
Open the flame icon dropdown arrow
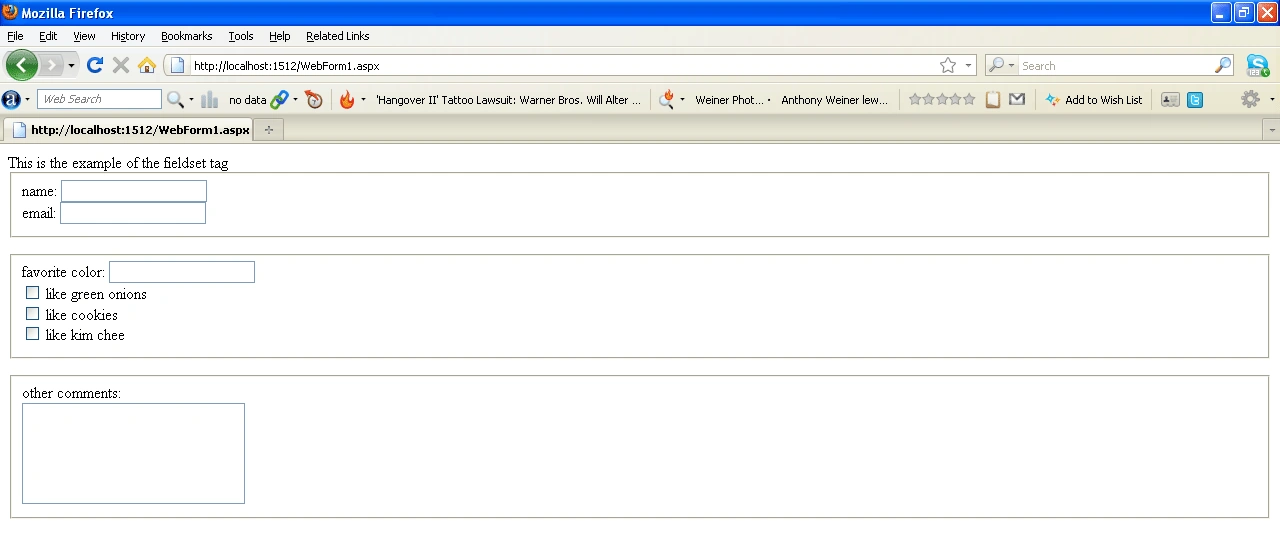point(363,100)
